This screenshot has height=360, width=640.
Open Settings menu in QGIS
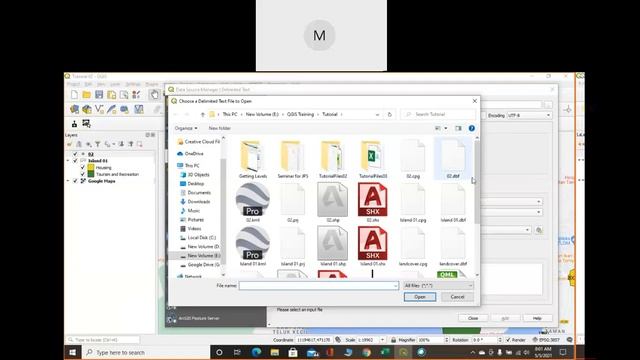(133, 84)
